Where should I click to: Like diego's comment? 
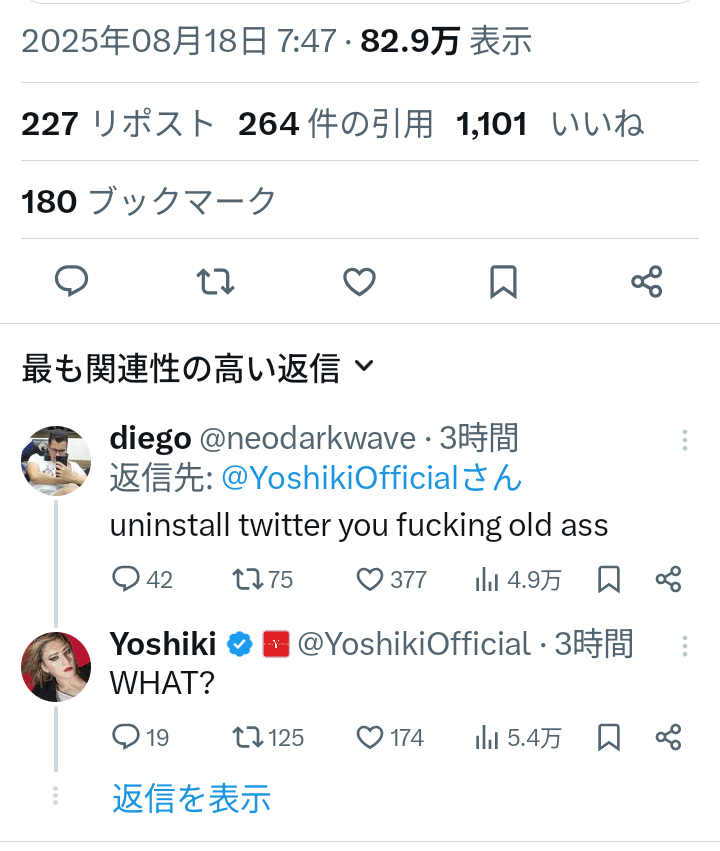tap(371, 579)
